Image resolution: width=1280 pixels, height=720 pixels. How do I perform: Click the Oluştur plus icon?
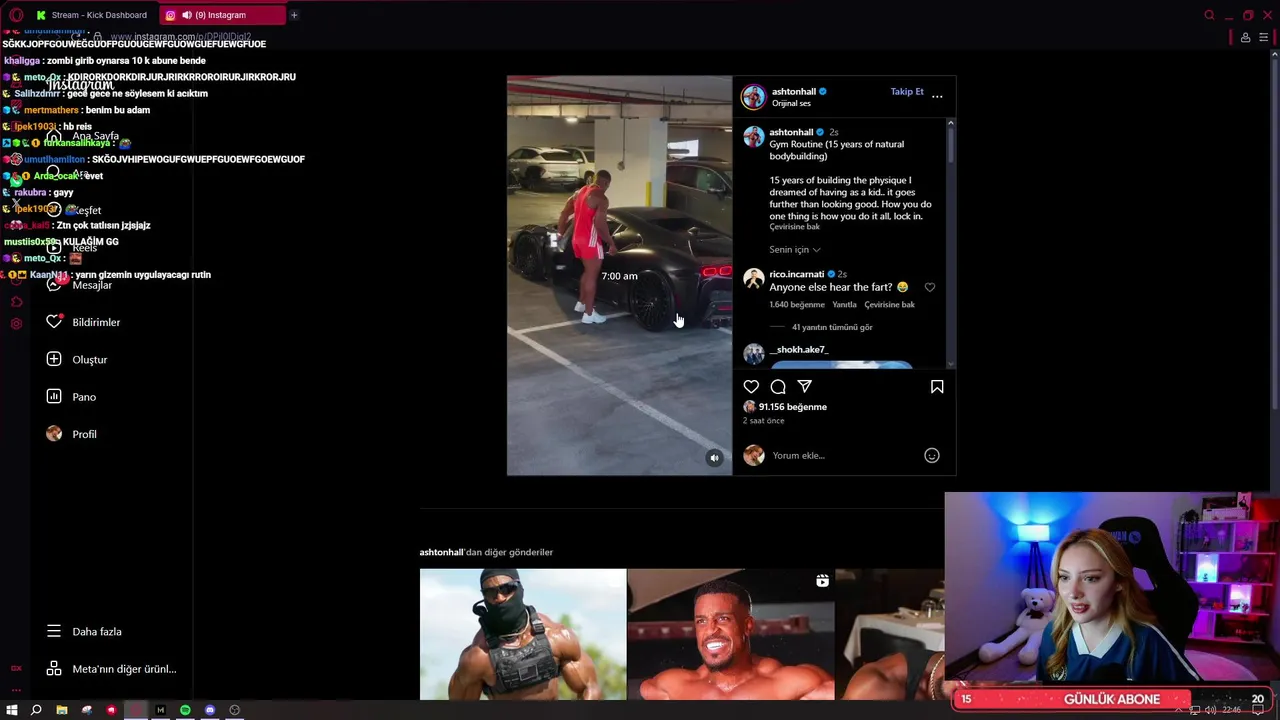(54, 359)
